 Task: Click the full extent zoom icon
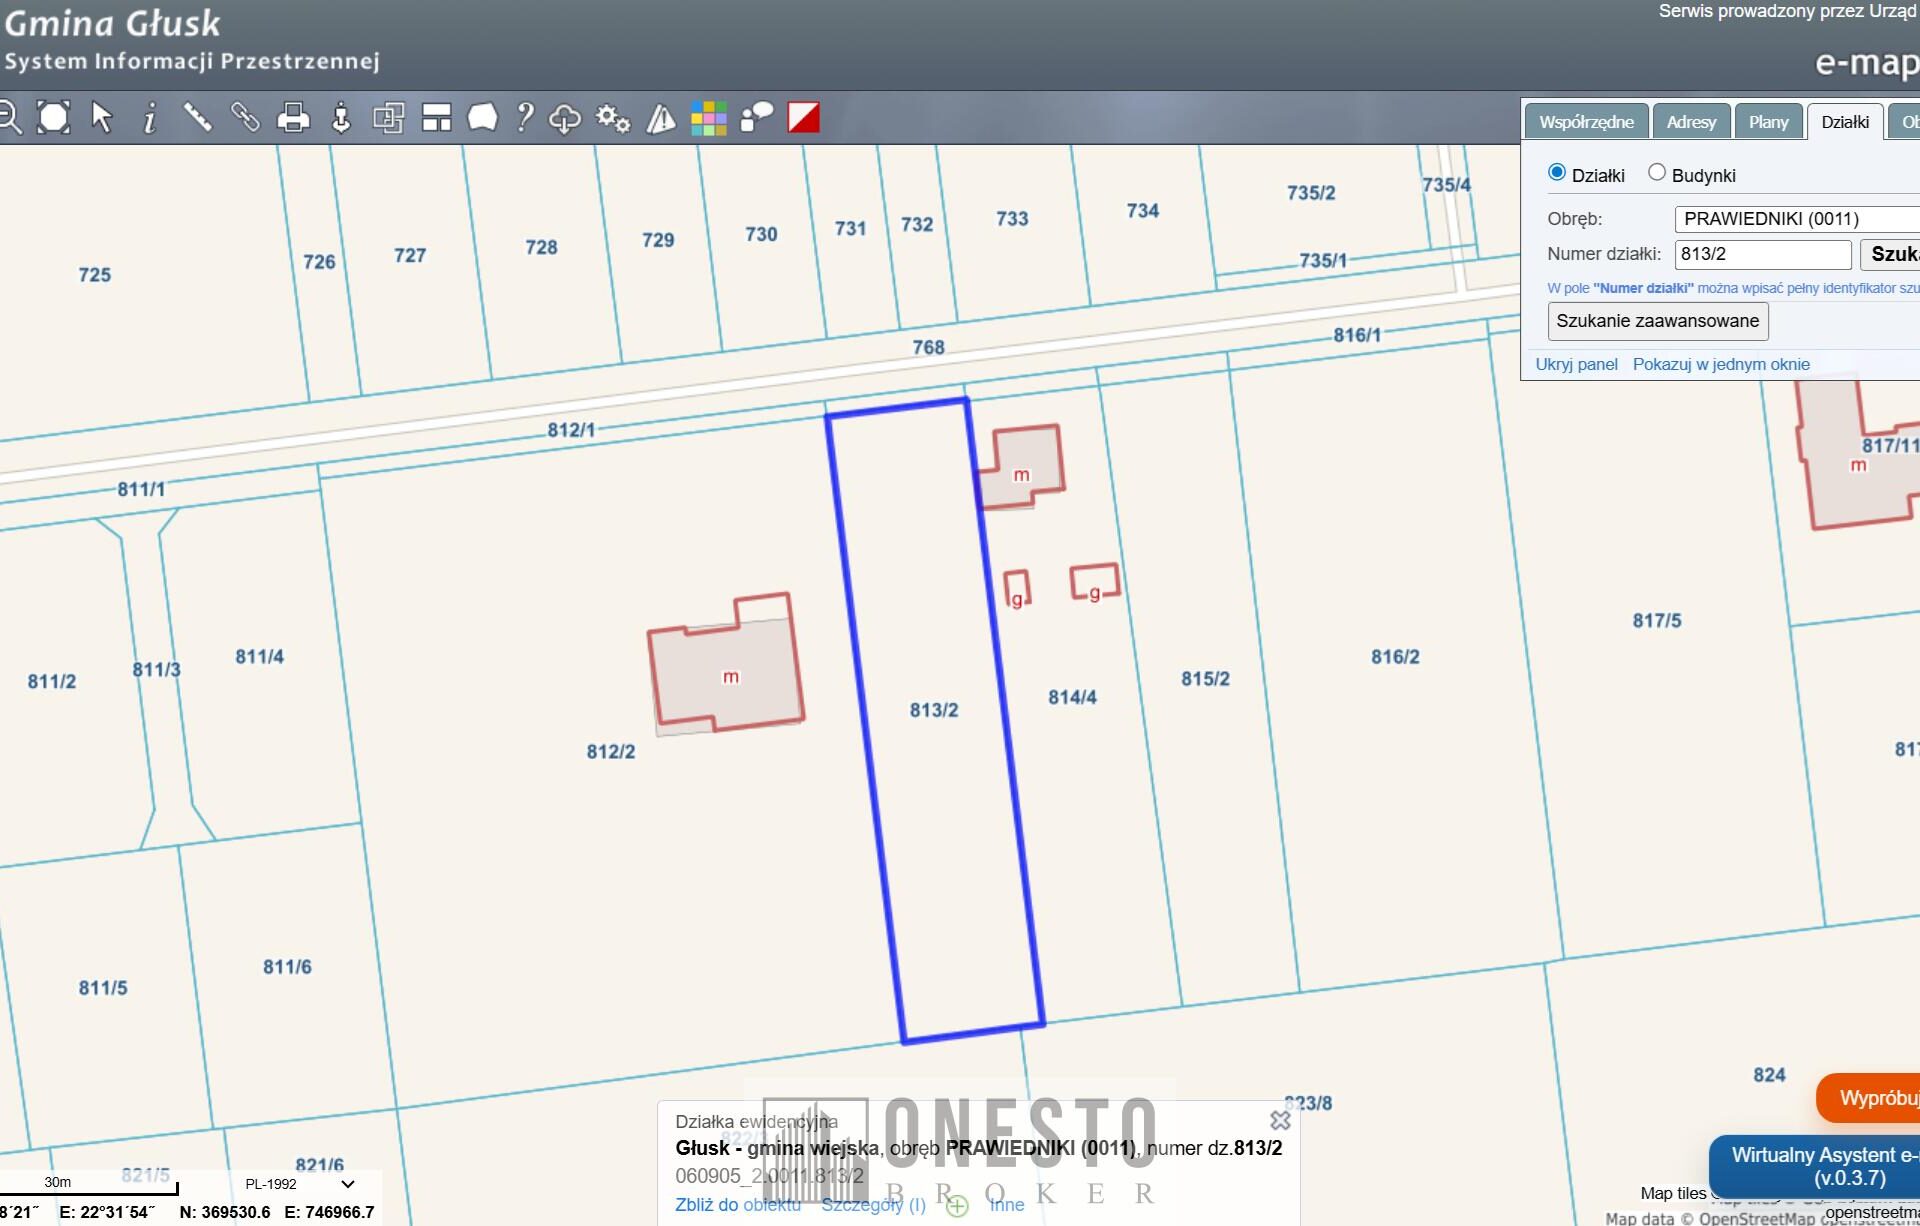54,118
